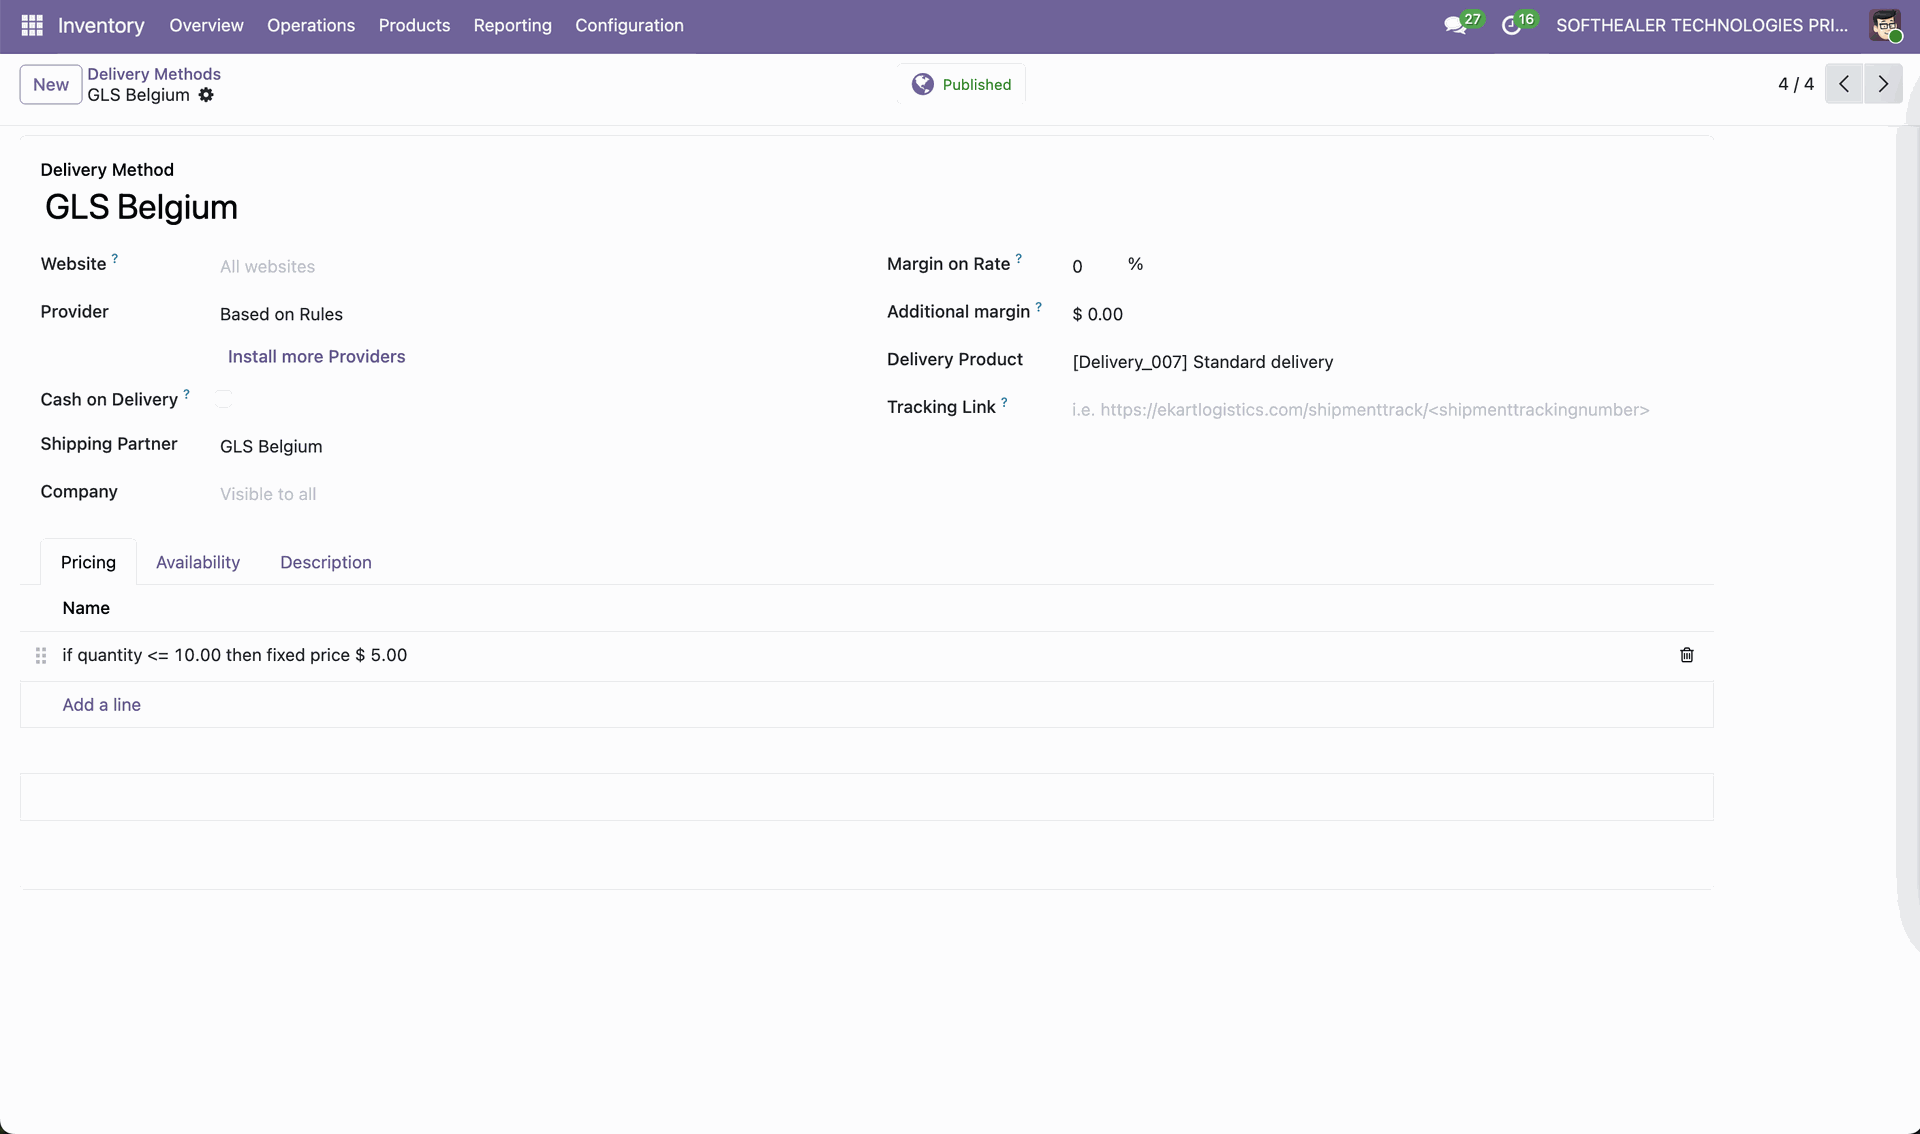Click the user avatar icon

[1885, 25]
